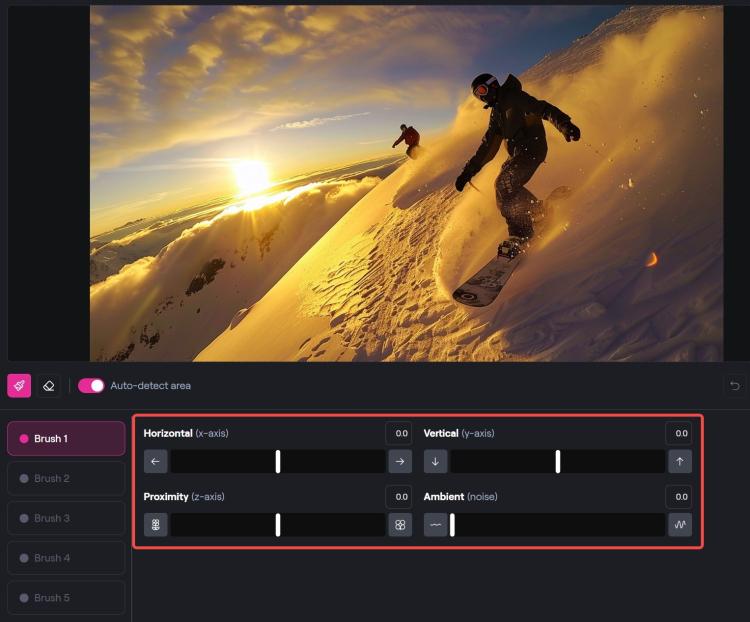
Task: Select the eraser tool icon
Action: point(49,386)
